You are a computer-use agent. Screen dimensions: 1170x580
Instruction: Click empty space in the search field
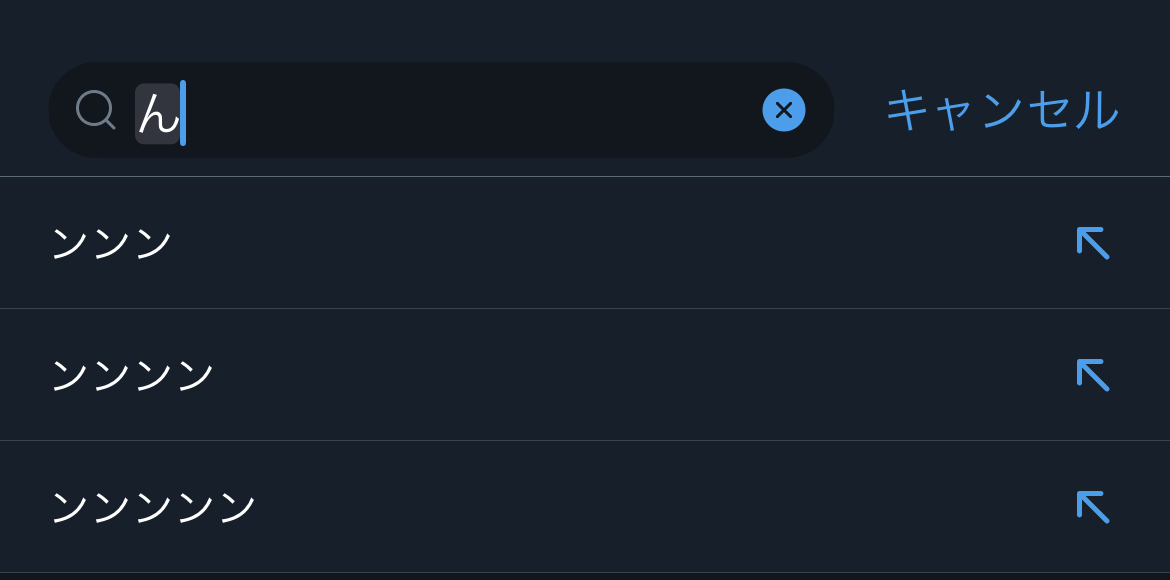[x=470, y=110]
